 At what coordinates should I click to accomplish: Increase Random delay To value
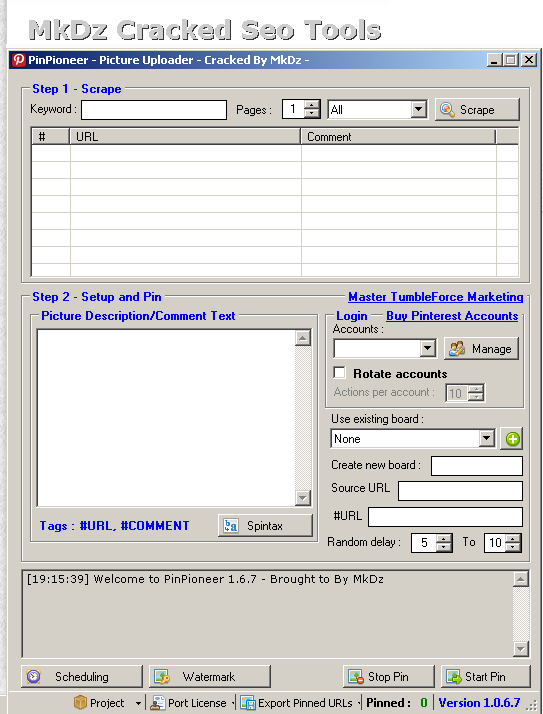[x=513, y=538]
